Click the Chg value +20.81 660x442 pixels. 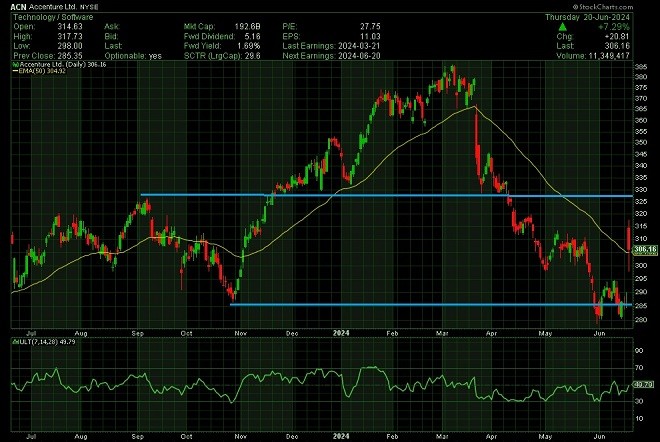[x=617, y=37]
